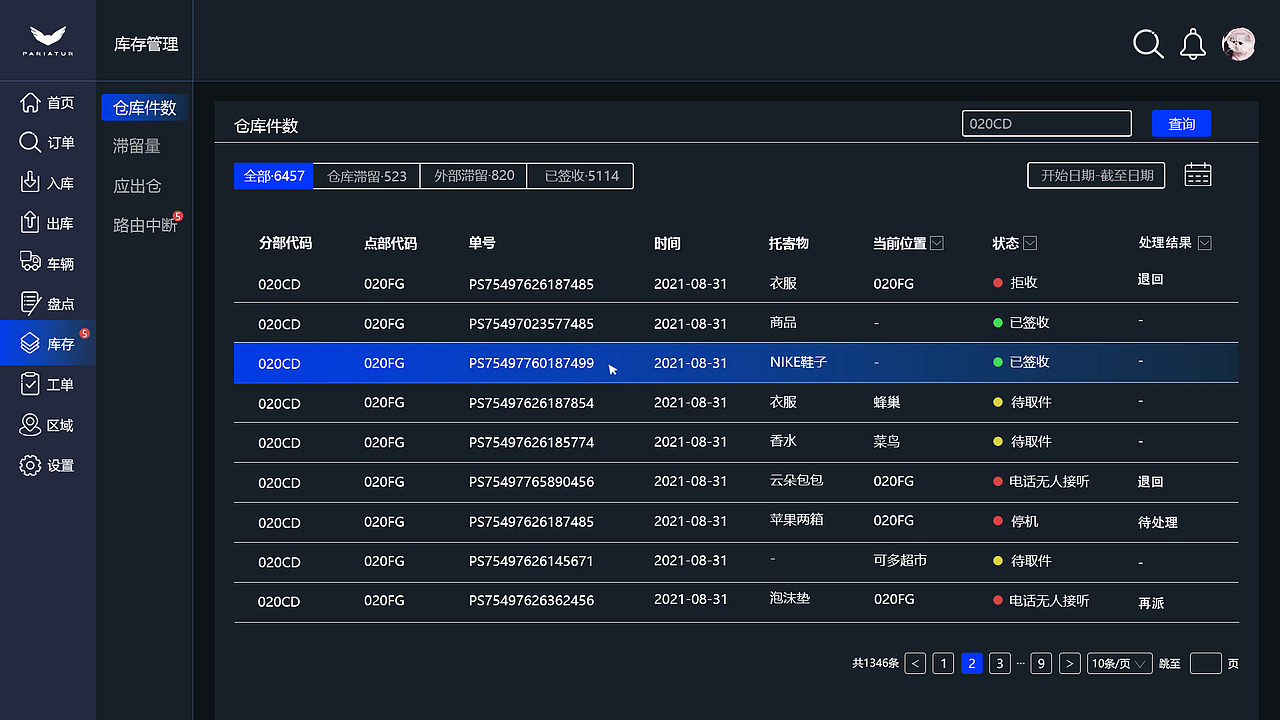Select the 订单 orders sidebar icon

[30, 142]
